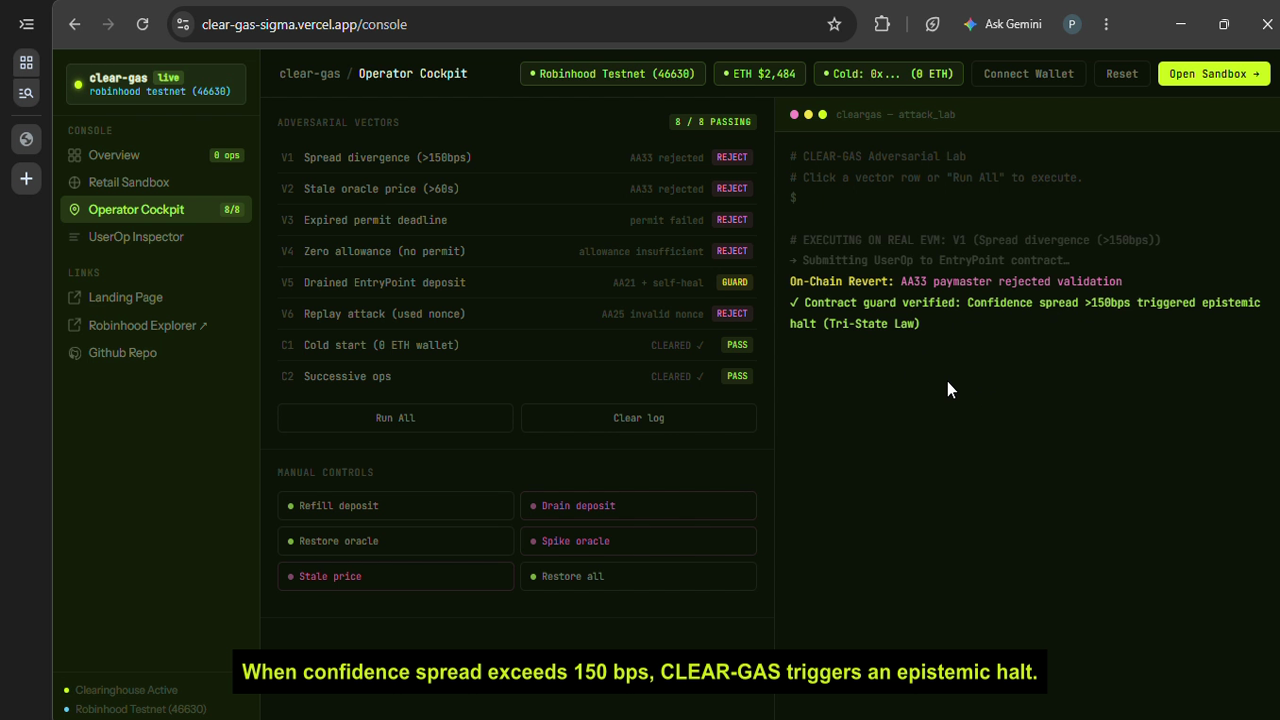
Task: Open the browser Extensions puzzle icon
Action: [882, 24]
